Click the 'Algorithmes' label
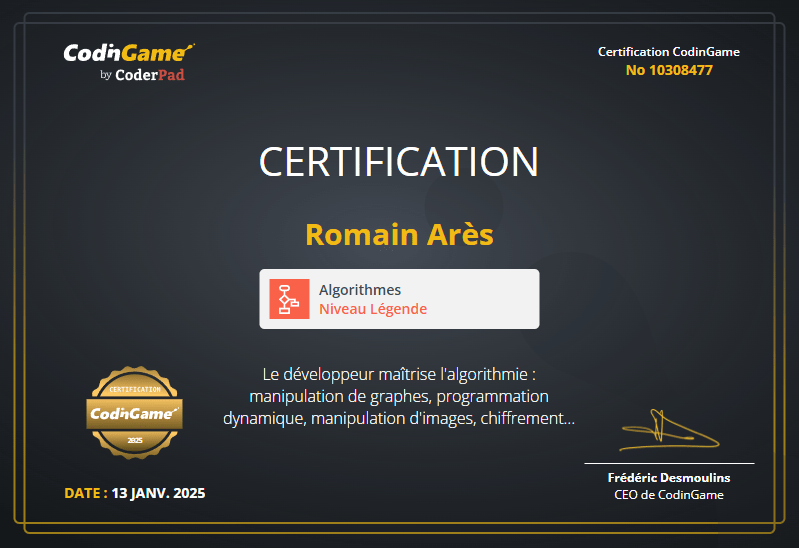The height and width of the screenshot is (548, 799). coord(360,290)
